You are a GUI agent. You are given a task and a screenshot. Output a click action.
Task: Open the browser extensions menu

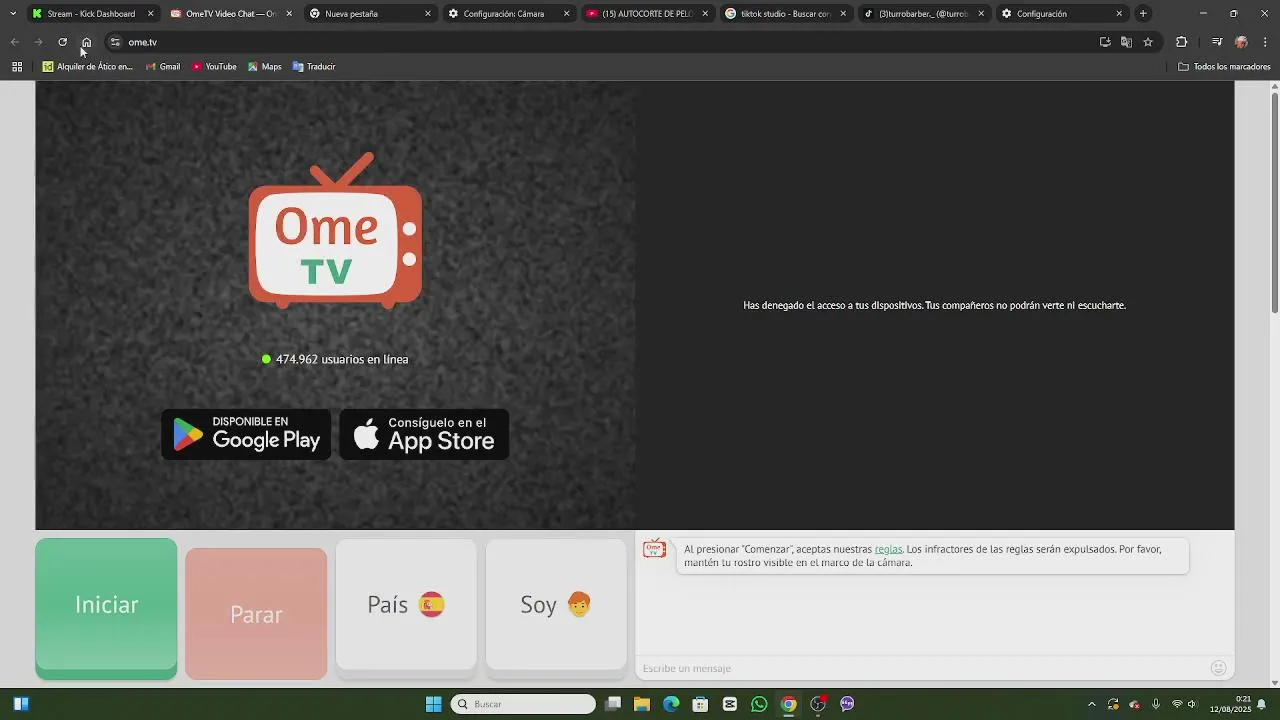pos(1181,42)
